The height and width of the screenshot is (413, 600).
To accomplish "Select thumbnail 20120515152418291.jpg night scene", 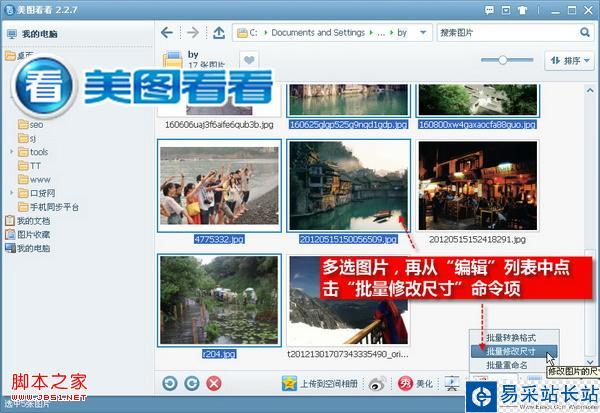I will (478, 186).
